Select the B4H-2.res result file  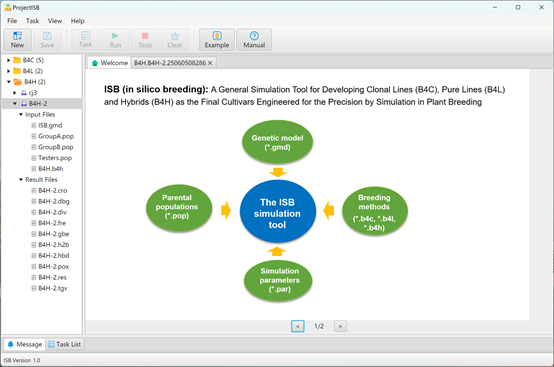[52, 277]
